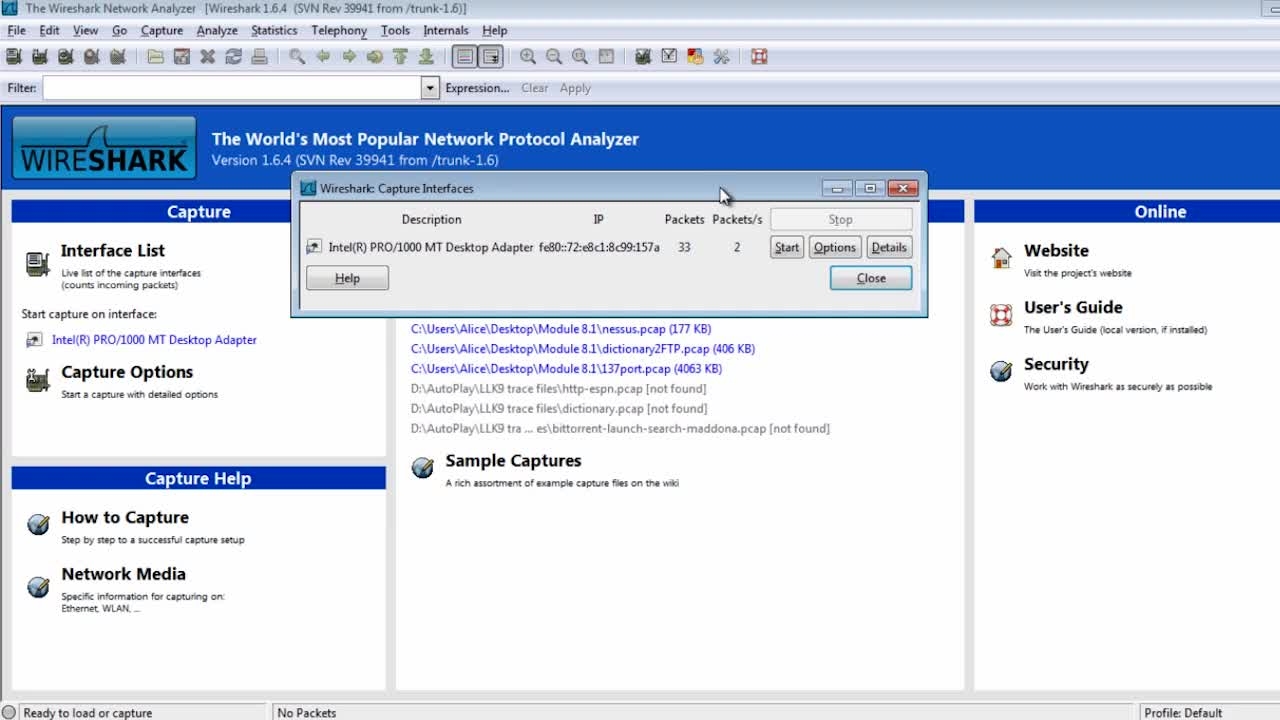Image resolution: width=1280 pixels, height=720 pixels.
Task: Click the adapter icon in Capture Interfaces row
Action: 314,247
